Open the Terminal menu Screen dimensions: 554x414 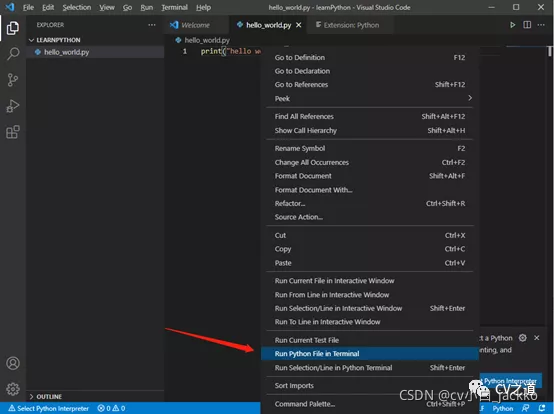click(175, 7)
